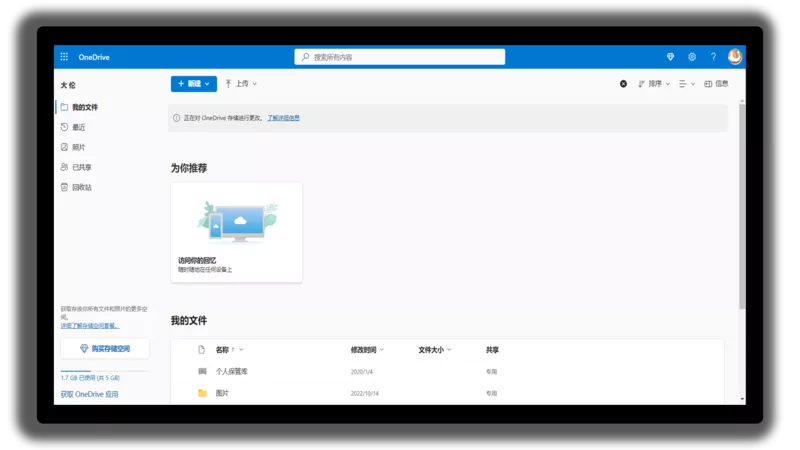
Task: Open the settings gear icon
Action: pos(692,57)
